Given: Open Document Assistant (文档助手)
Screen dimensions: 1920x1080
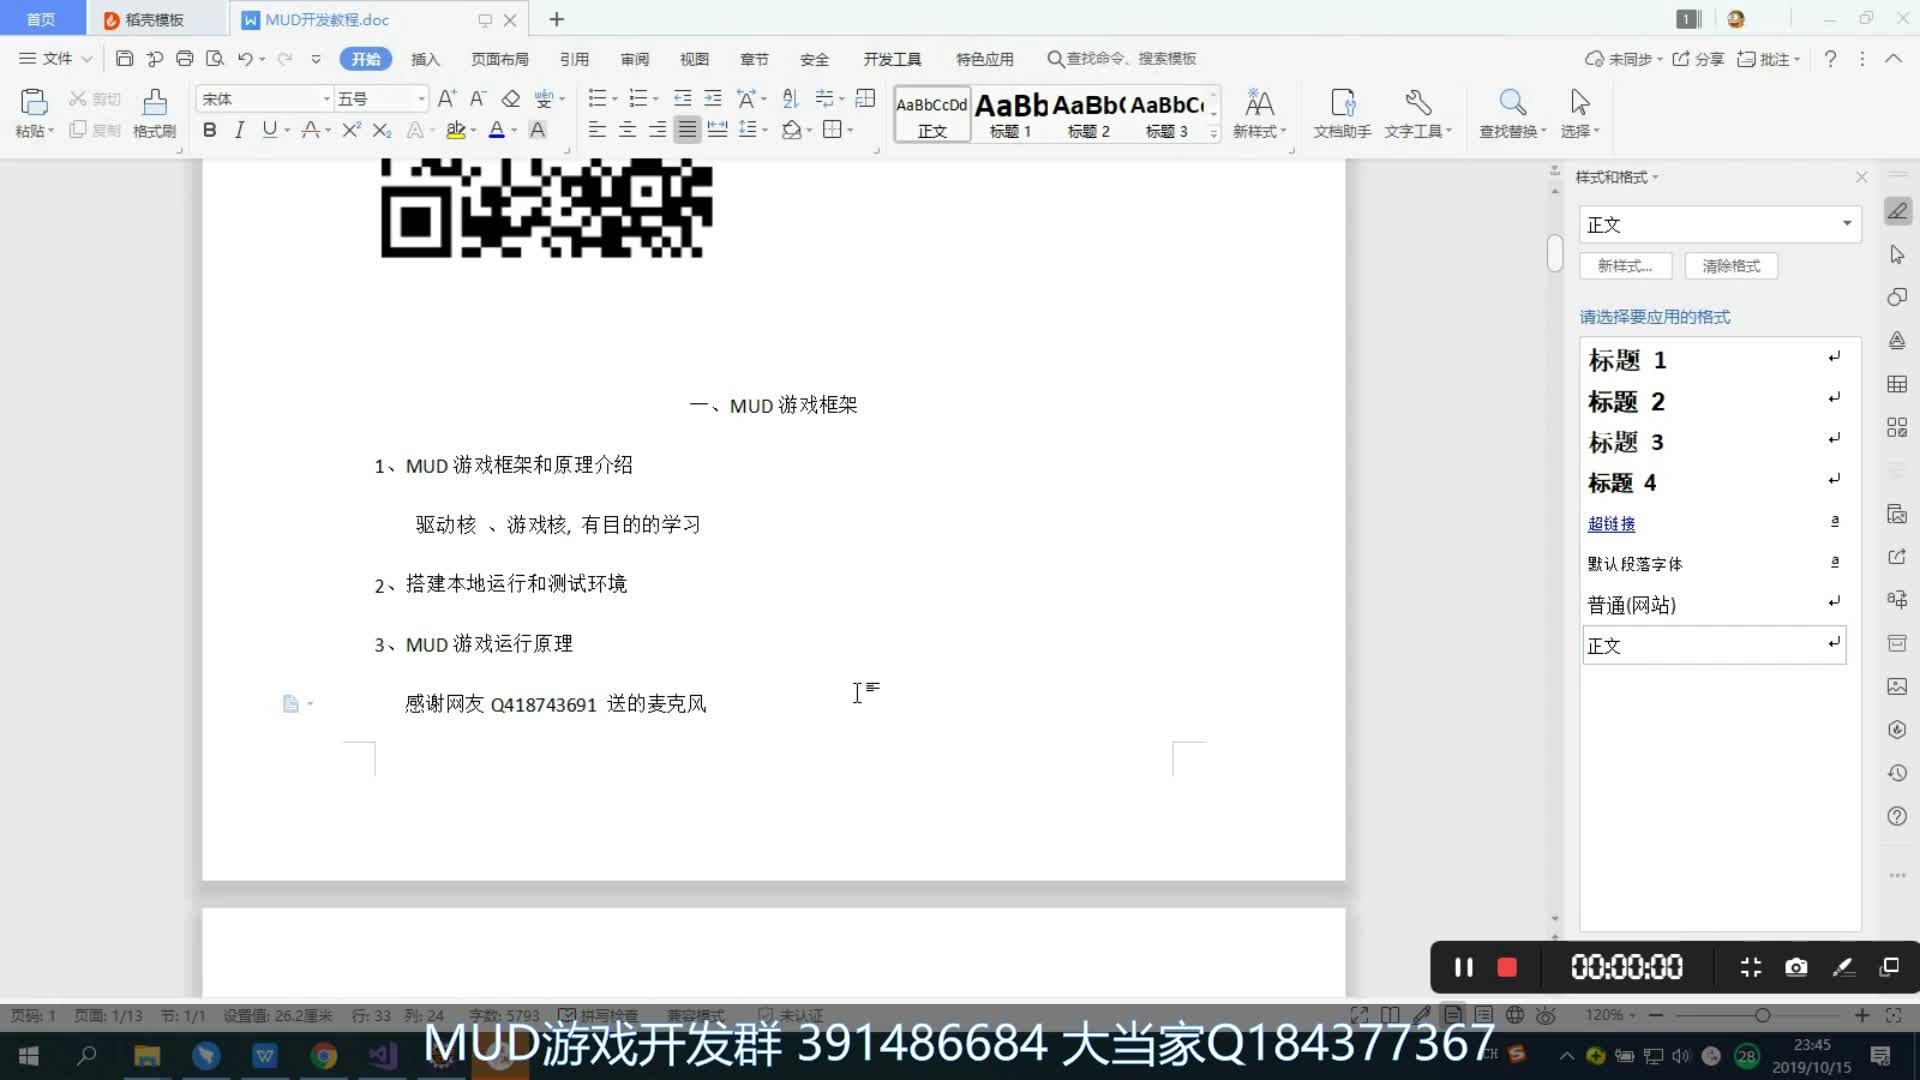Looking at the screenshot, I should tap(1342, 113).
